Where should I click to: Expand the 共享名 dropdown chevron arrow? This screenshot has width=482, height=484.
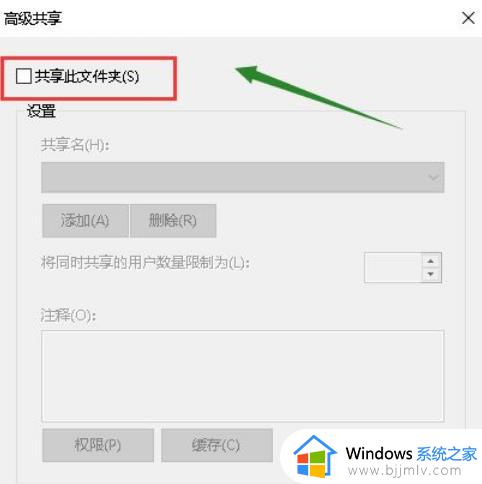[433, 177]
